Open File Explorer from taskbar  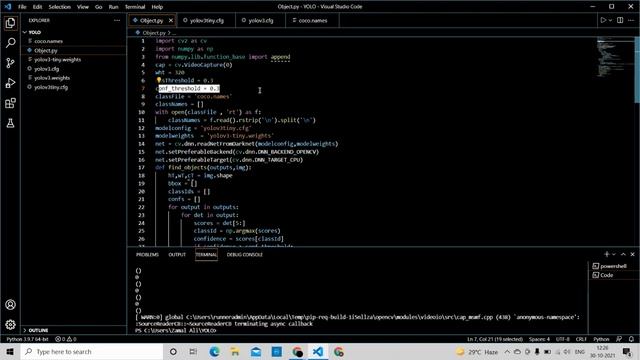(235, 351)
